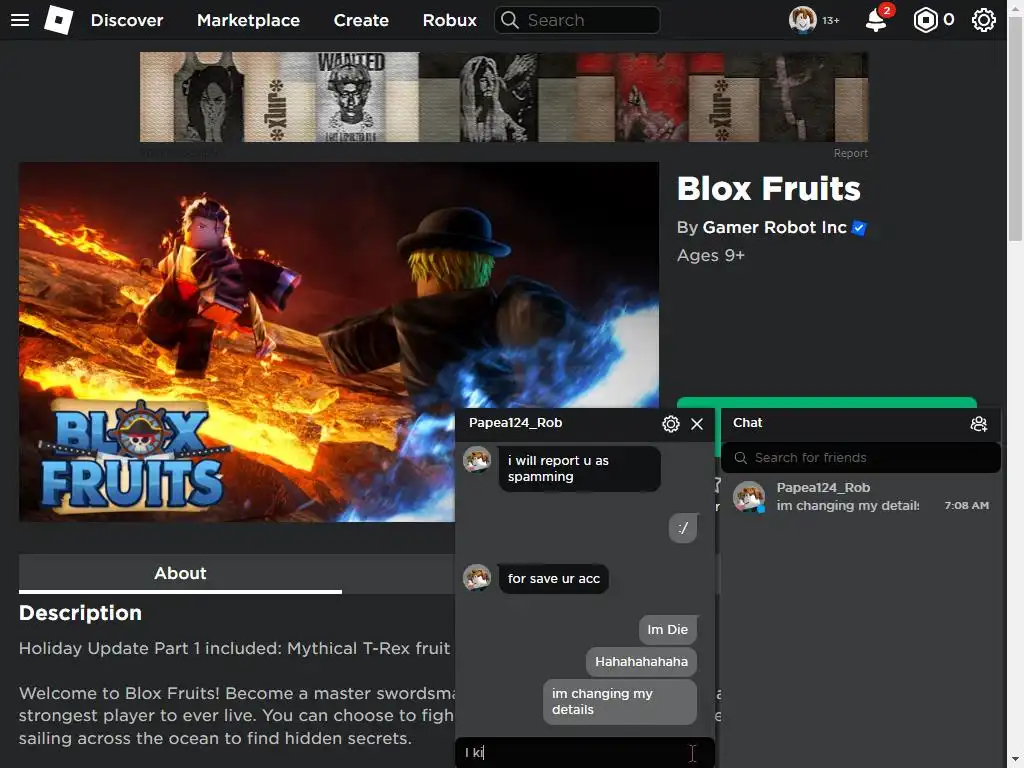The width and height of the screenshot is (1024, 768).
Task: Open the hamburger navigation menu
Action: point(20,20)
